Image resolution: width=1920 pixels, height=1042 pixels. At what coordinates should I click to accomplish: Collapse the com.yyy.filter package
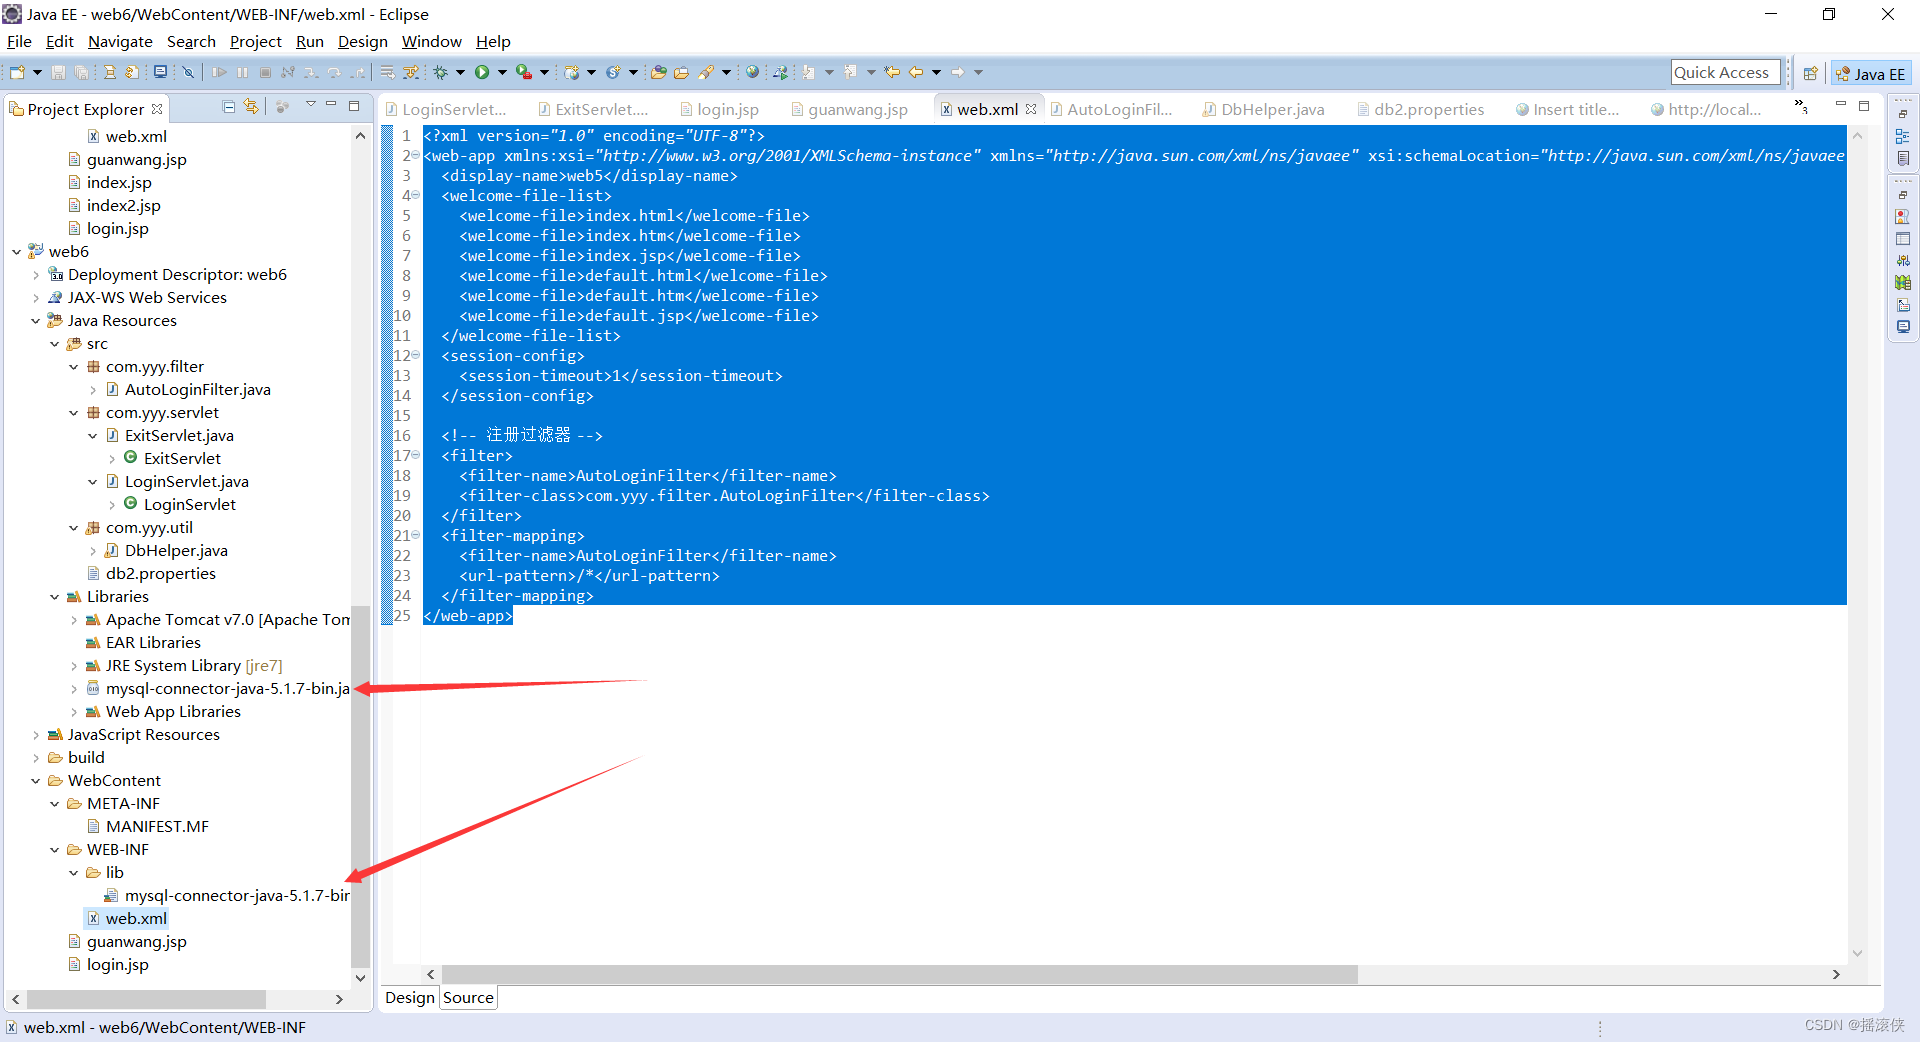[x=74, y=367]
